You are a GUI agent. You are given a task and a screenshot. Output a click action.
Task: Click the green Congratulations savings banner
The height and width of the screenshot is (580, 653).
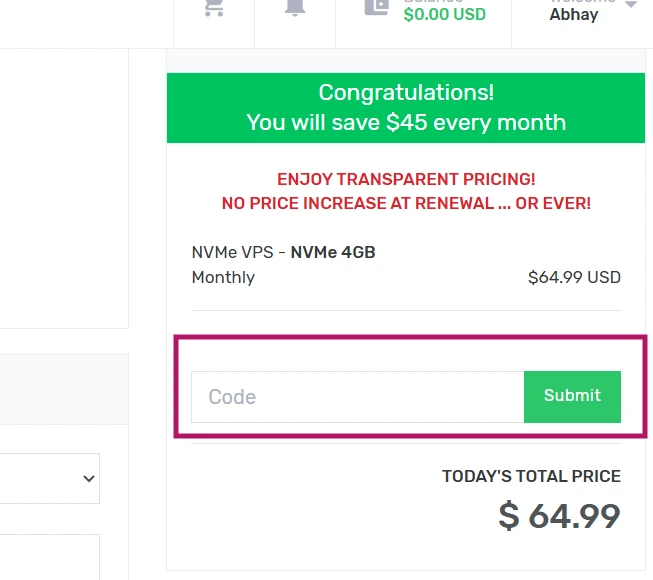[406, 107]
